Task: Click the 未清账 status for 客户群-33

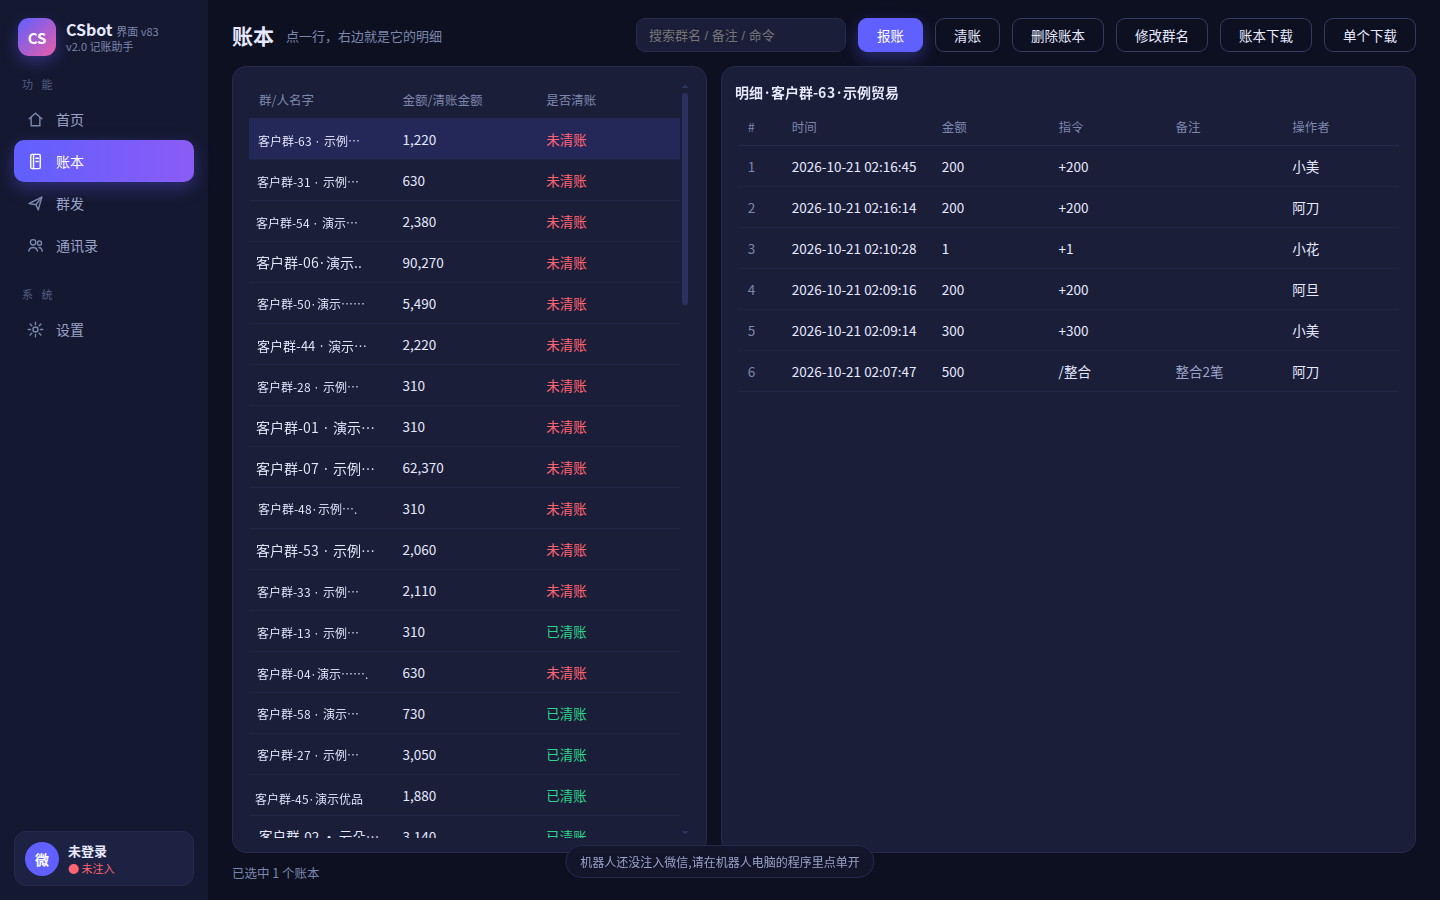Action: pyautogui.click(x=566, y=591)
